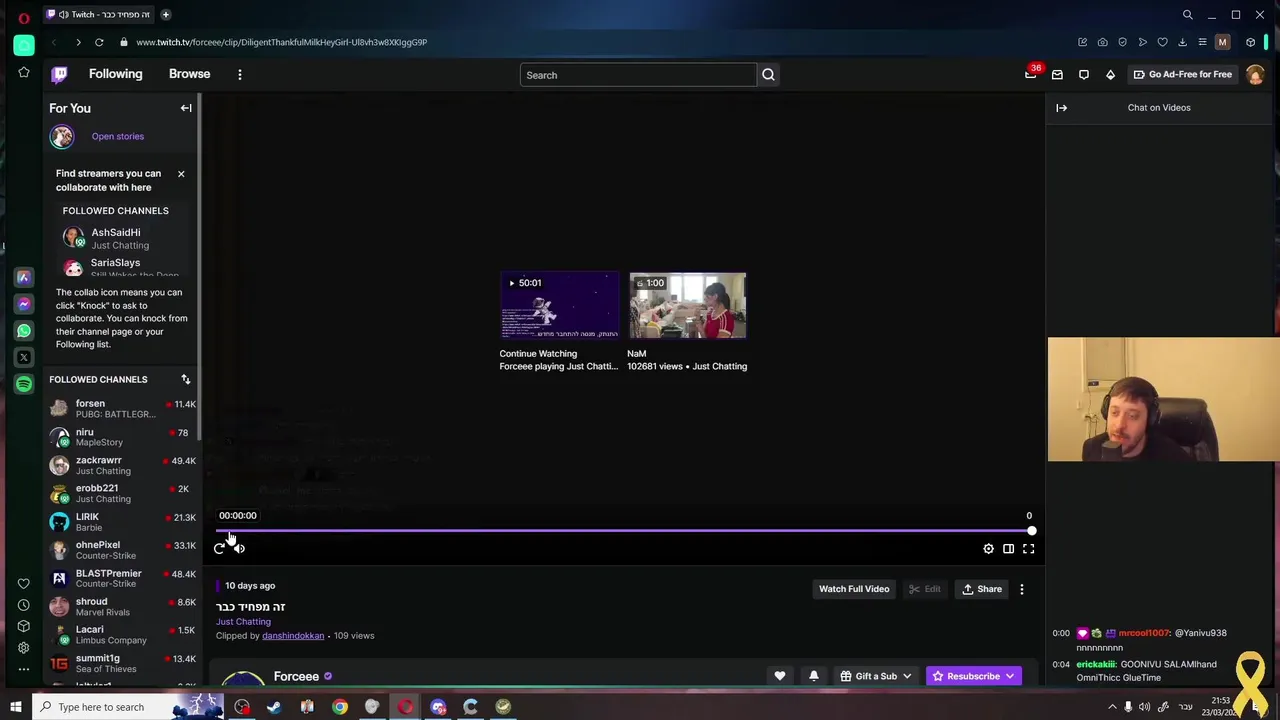Toggle theatre mode on the player

1008,548
